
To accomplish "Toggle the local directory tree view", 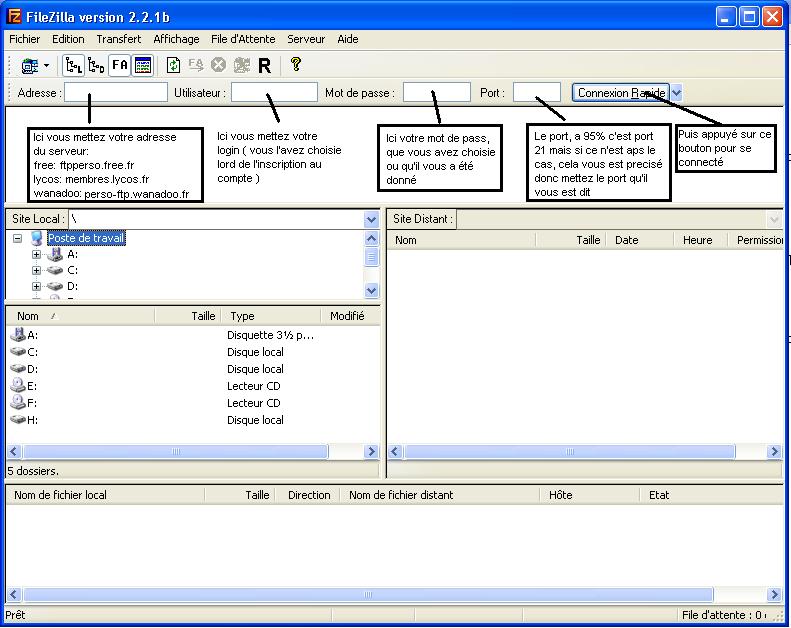I will click(x=74, y=66).
